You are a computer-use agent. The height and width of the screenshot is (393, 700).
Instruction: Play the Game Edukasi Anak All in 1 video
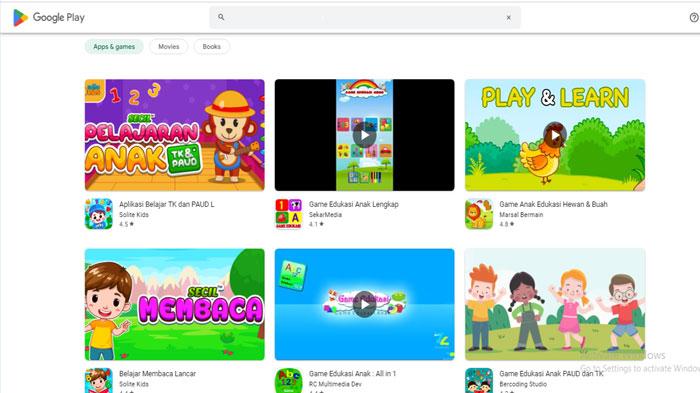click(365, 305)
